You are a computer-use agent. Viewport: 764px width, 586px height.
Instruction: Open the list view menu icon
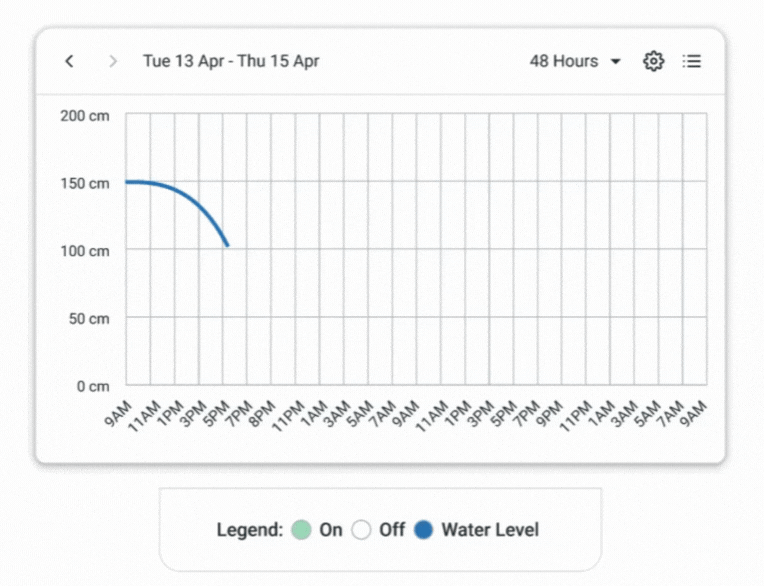tap(692, 61)
